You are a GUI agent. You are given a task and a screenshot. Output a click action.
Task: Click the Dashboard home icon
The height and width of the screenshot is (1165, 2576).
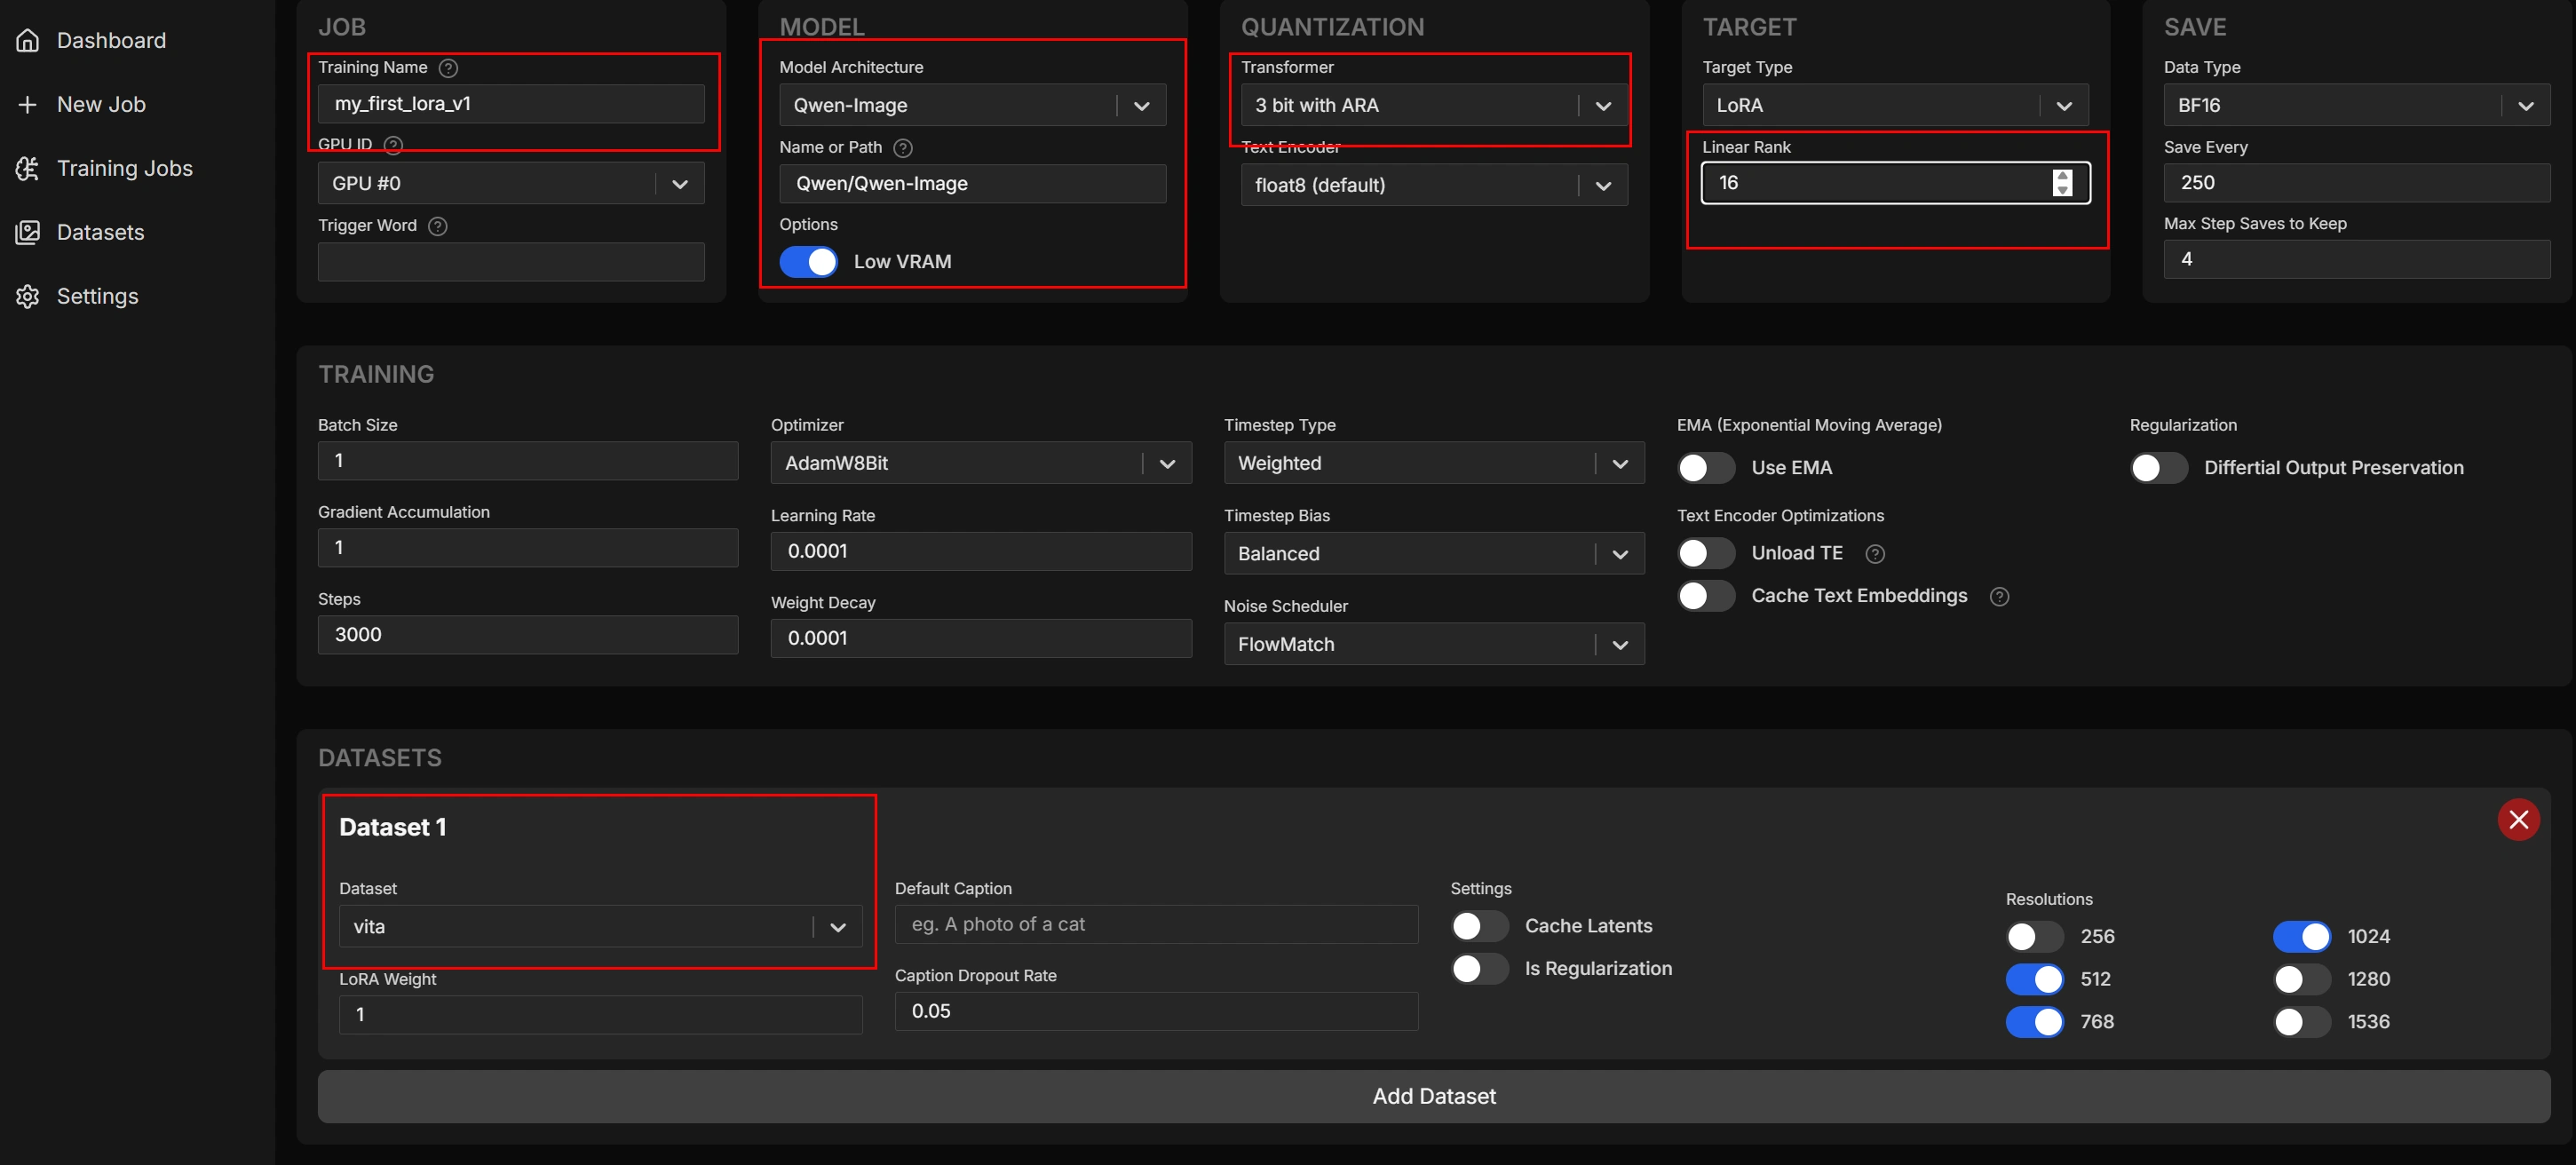pyautogui.click(x=28, y=41)
